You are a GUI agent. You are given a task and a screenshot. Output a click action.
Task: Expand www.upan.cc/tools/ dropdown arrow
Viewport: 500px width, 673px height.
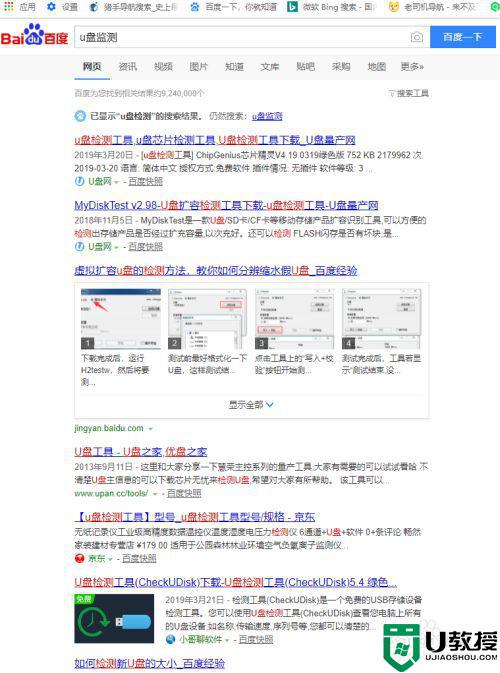(x=155, y=494)
